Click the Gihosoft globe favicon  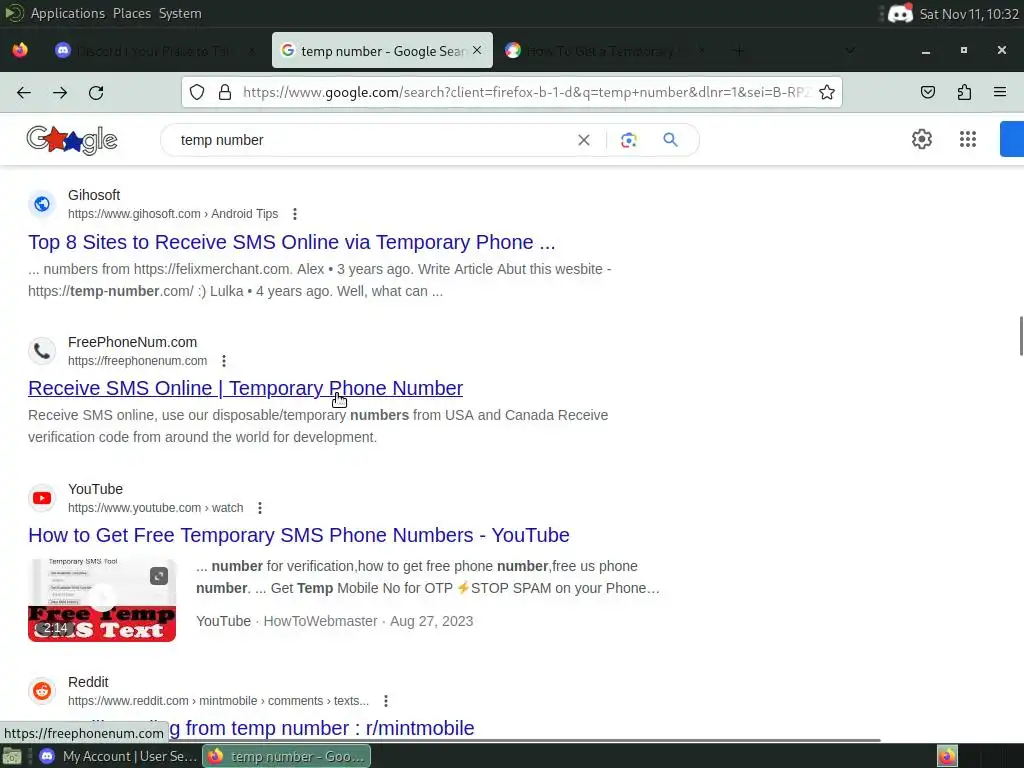pos(42,204)
